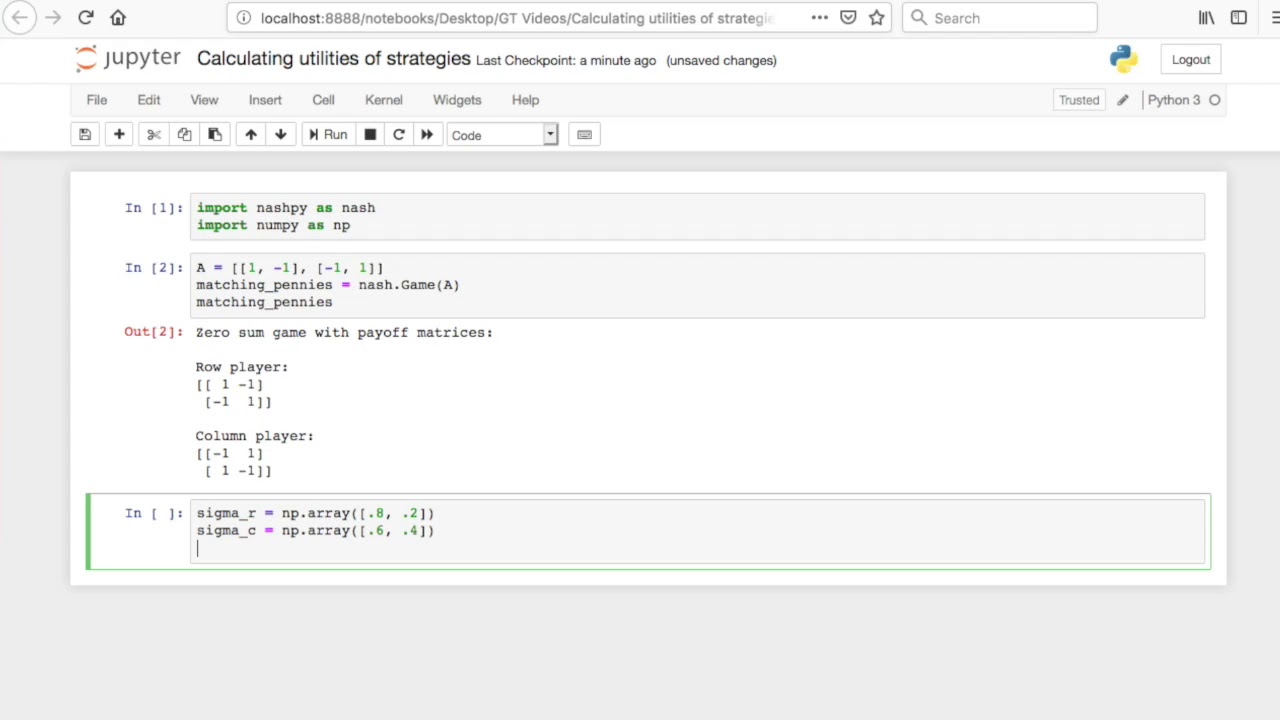
Task: Insert cell below with the plus icon
Action: 119,135
